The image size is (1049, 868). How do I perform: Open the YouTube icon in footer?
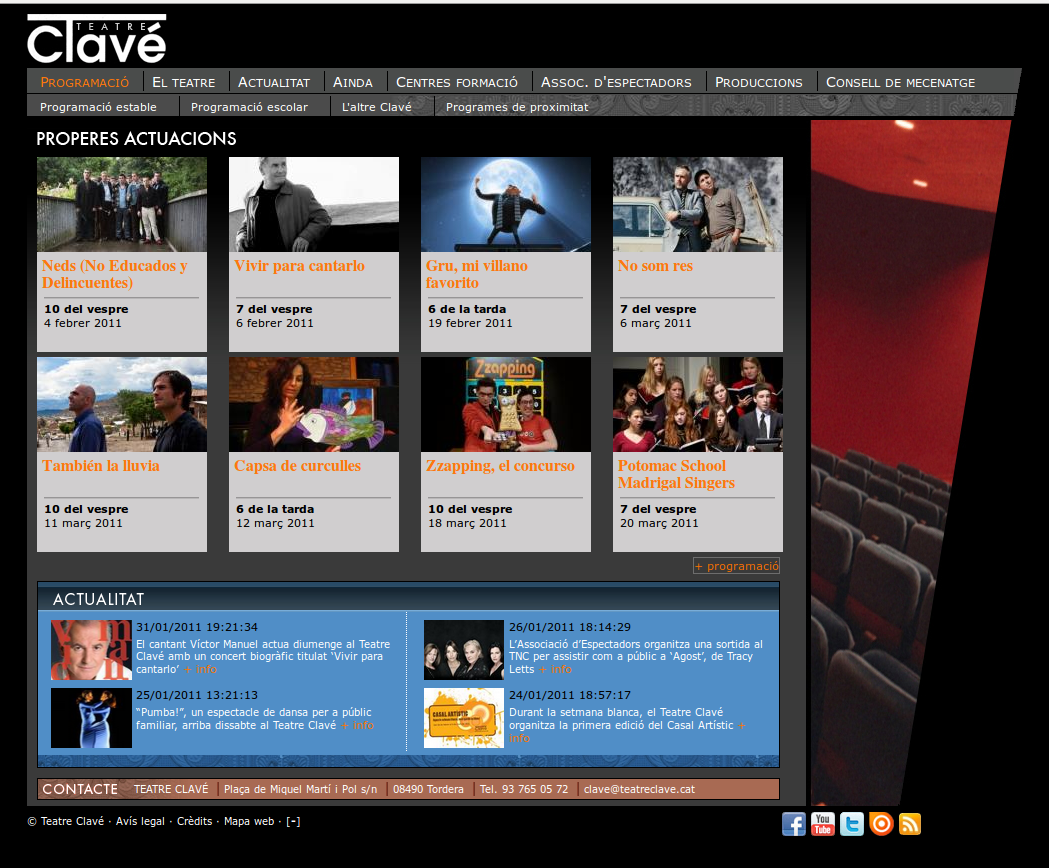tap(823, 824)
